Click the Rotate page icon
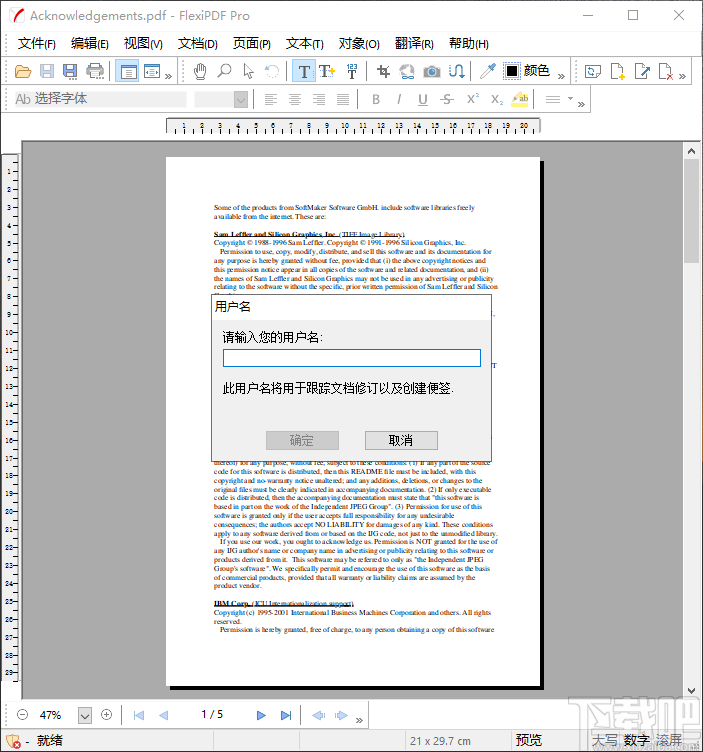The width and height of the screenshot is (703, 752). point(593,71)
